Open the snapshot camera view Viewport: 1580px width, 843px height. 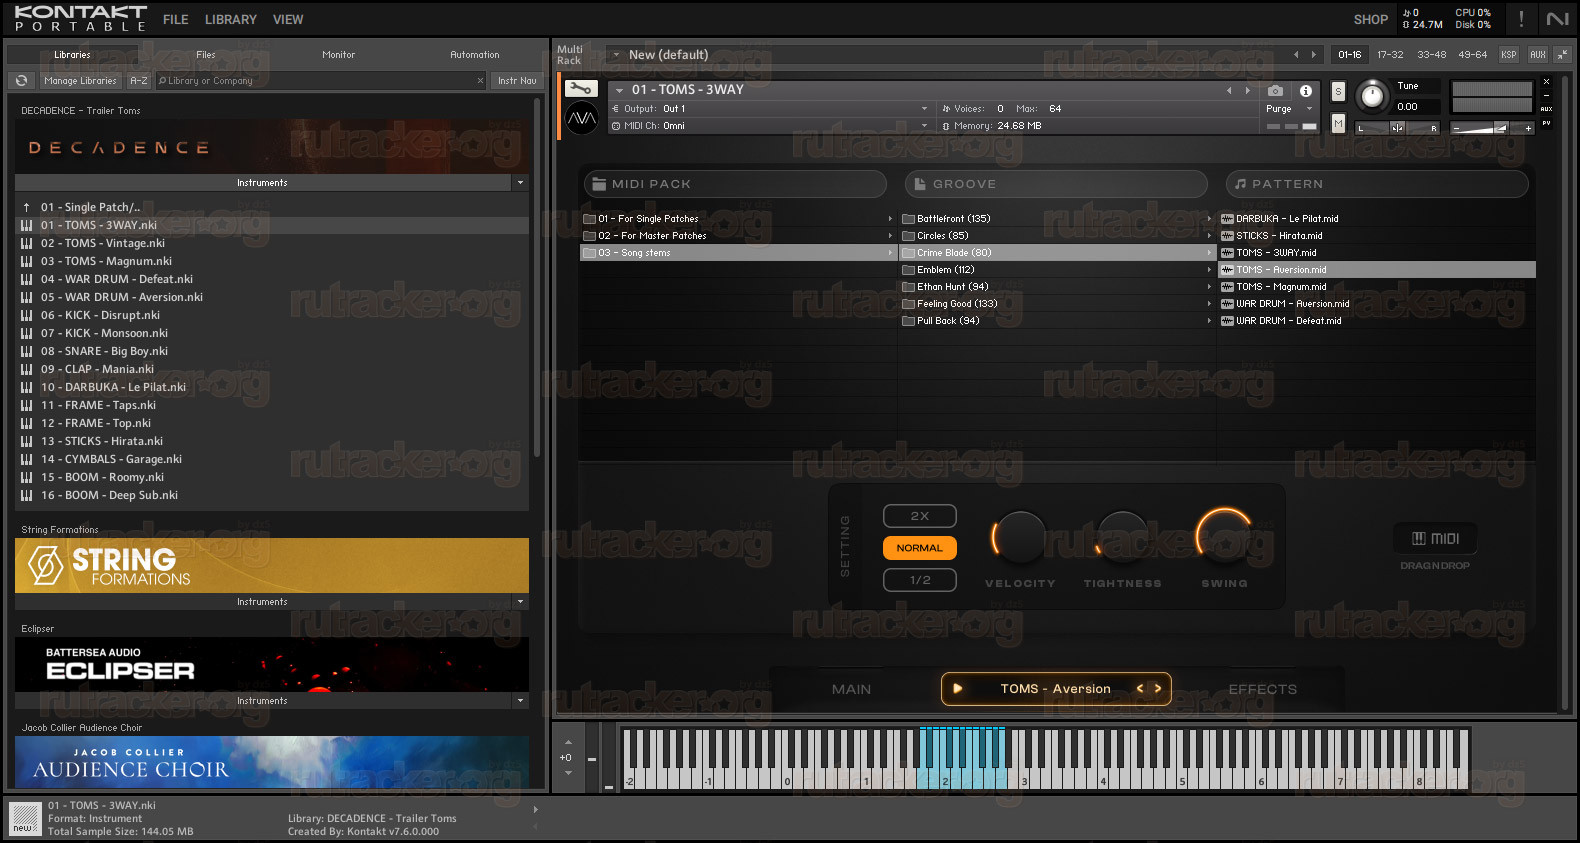[1275, 90]
